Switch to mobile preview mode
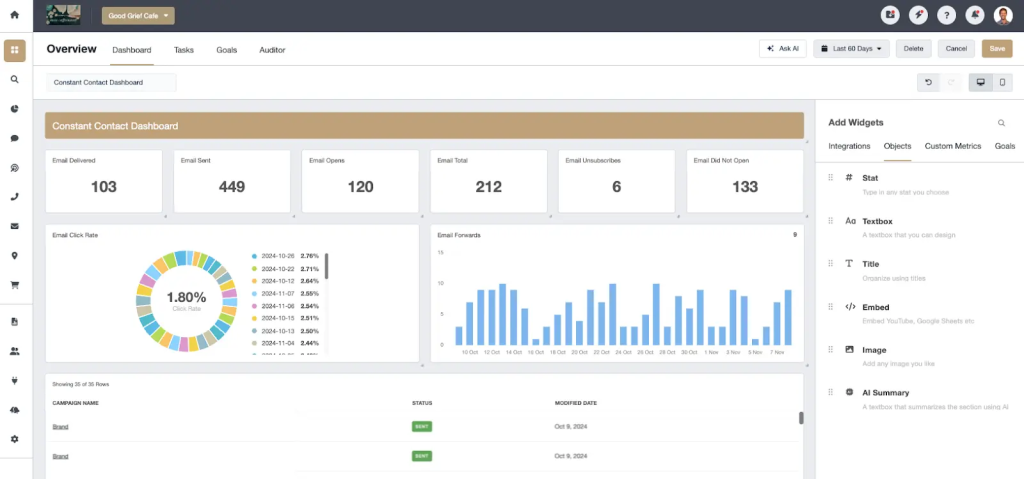Image resolution: width=1024 pixels, height=479 pixels. (x=1002, y=82)
